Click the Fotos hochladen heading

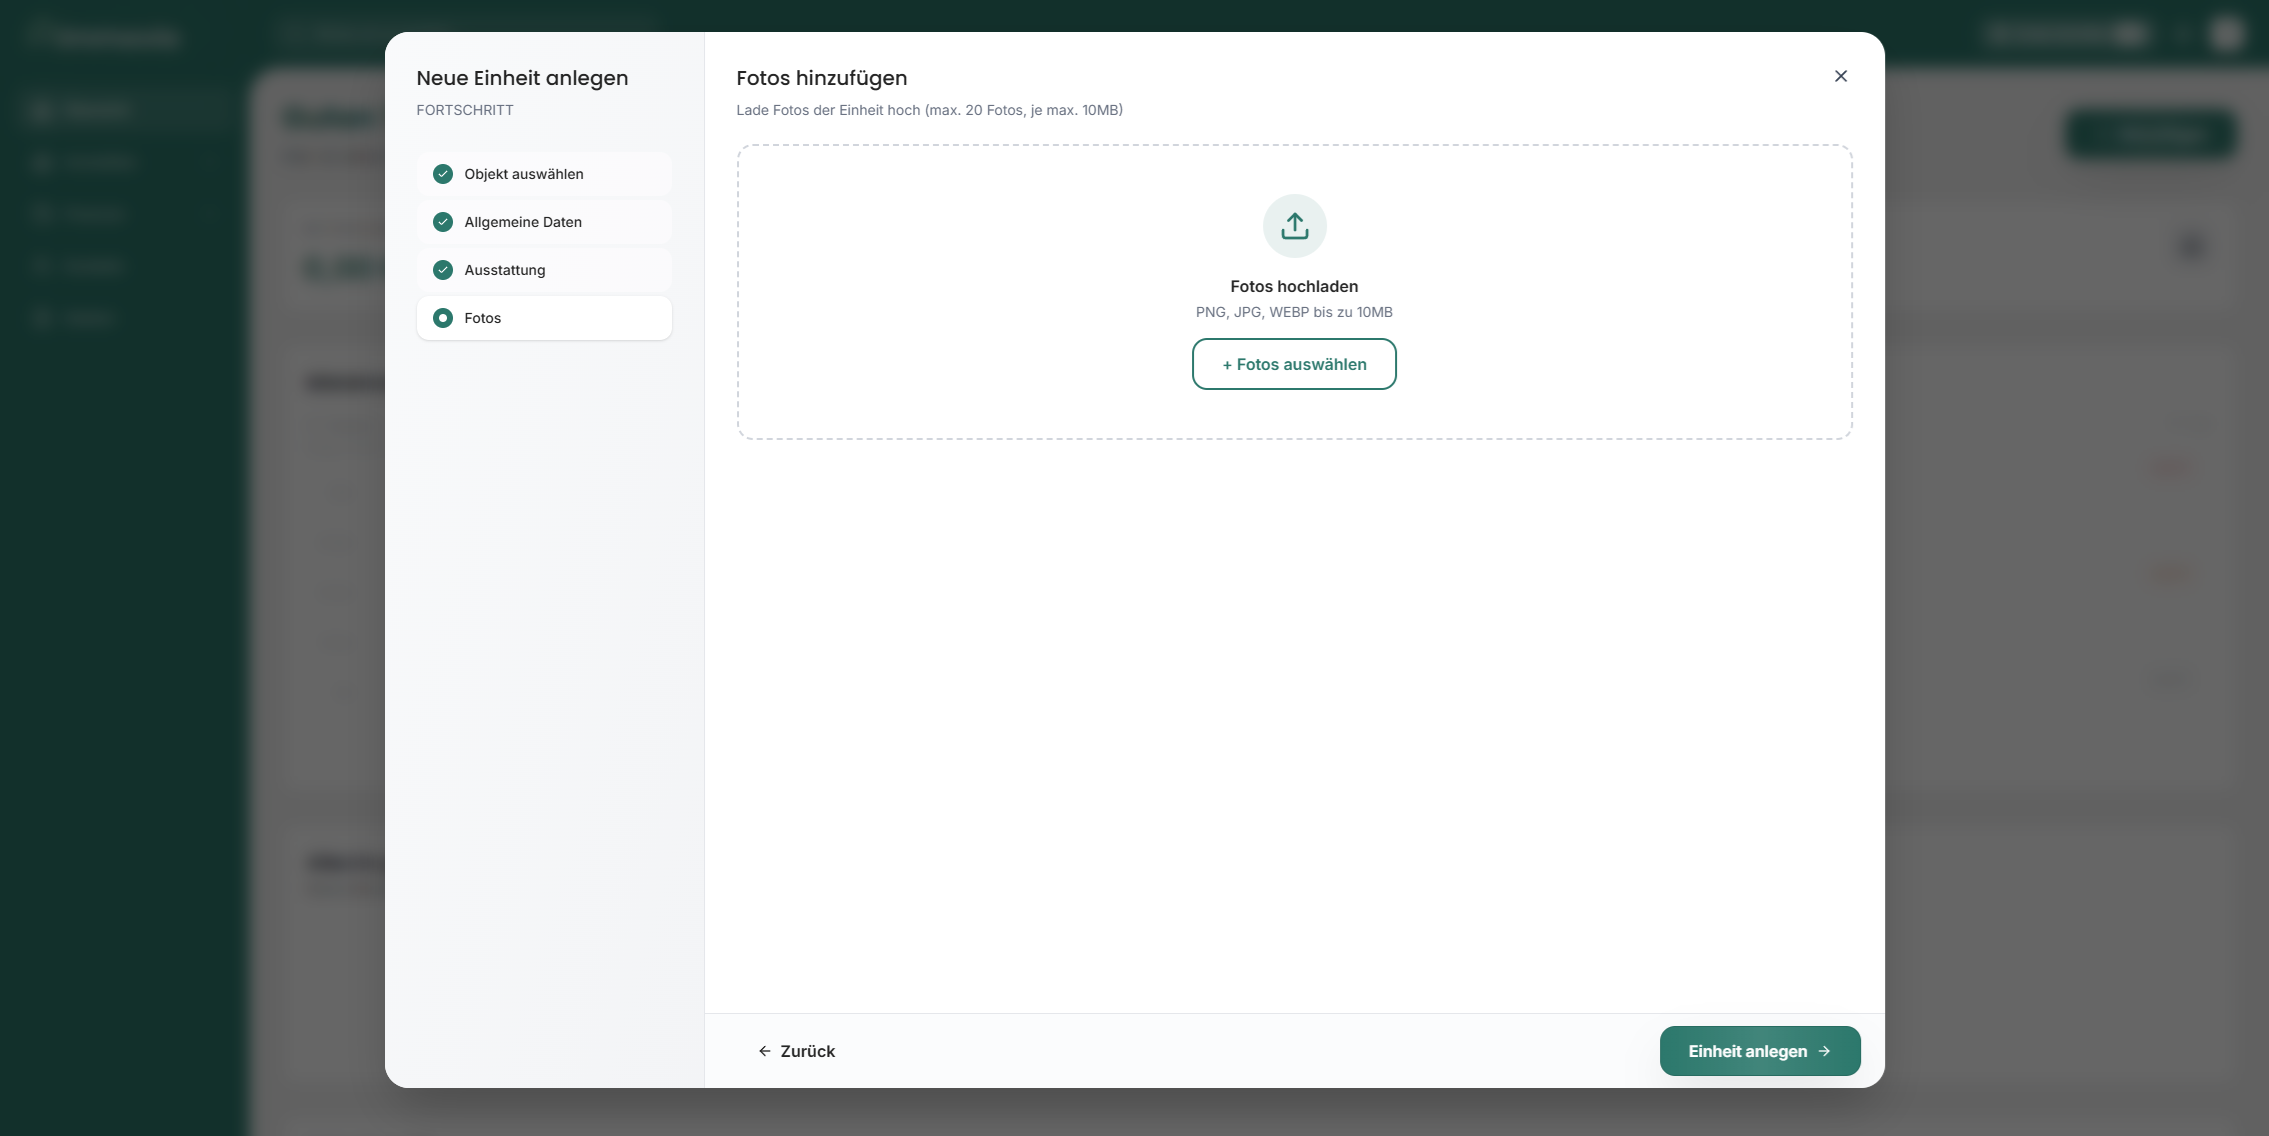(x=1294, y=286)
